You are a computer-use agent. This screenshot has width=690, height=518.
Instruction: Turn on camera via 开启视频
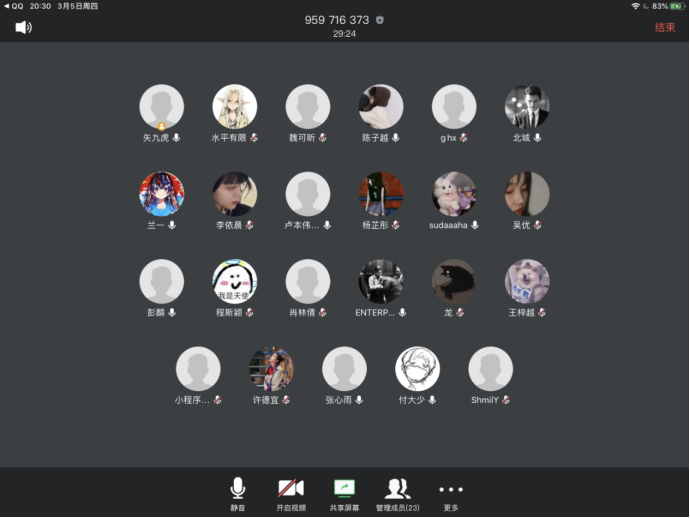point(290,492)
